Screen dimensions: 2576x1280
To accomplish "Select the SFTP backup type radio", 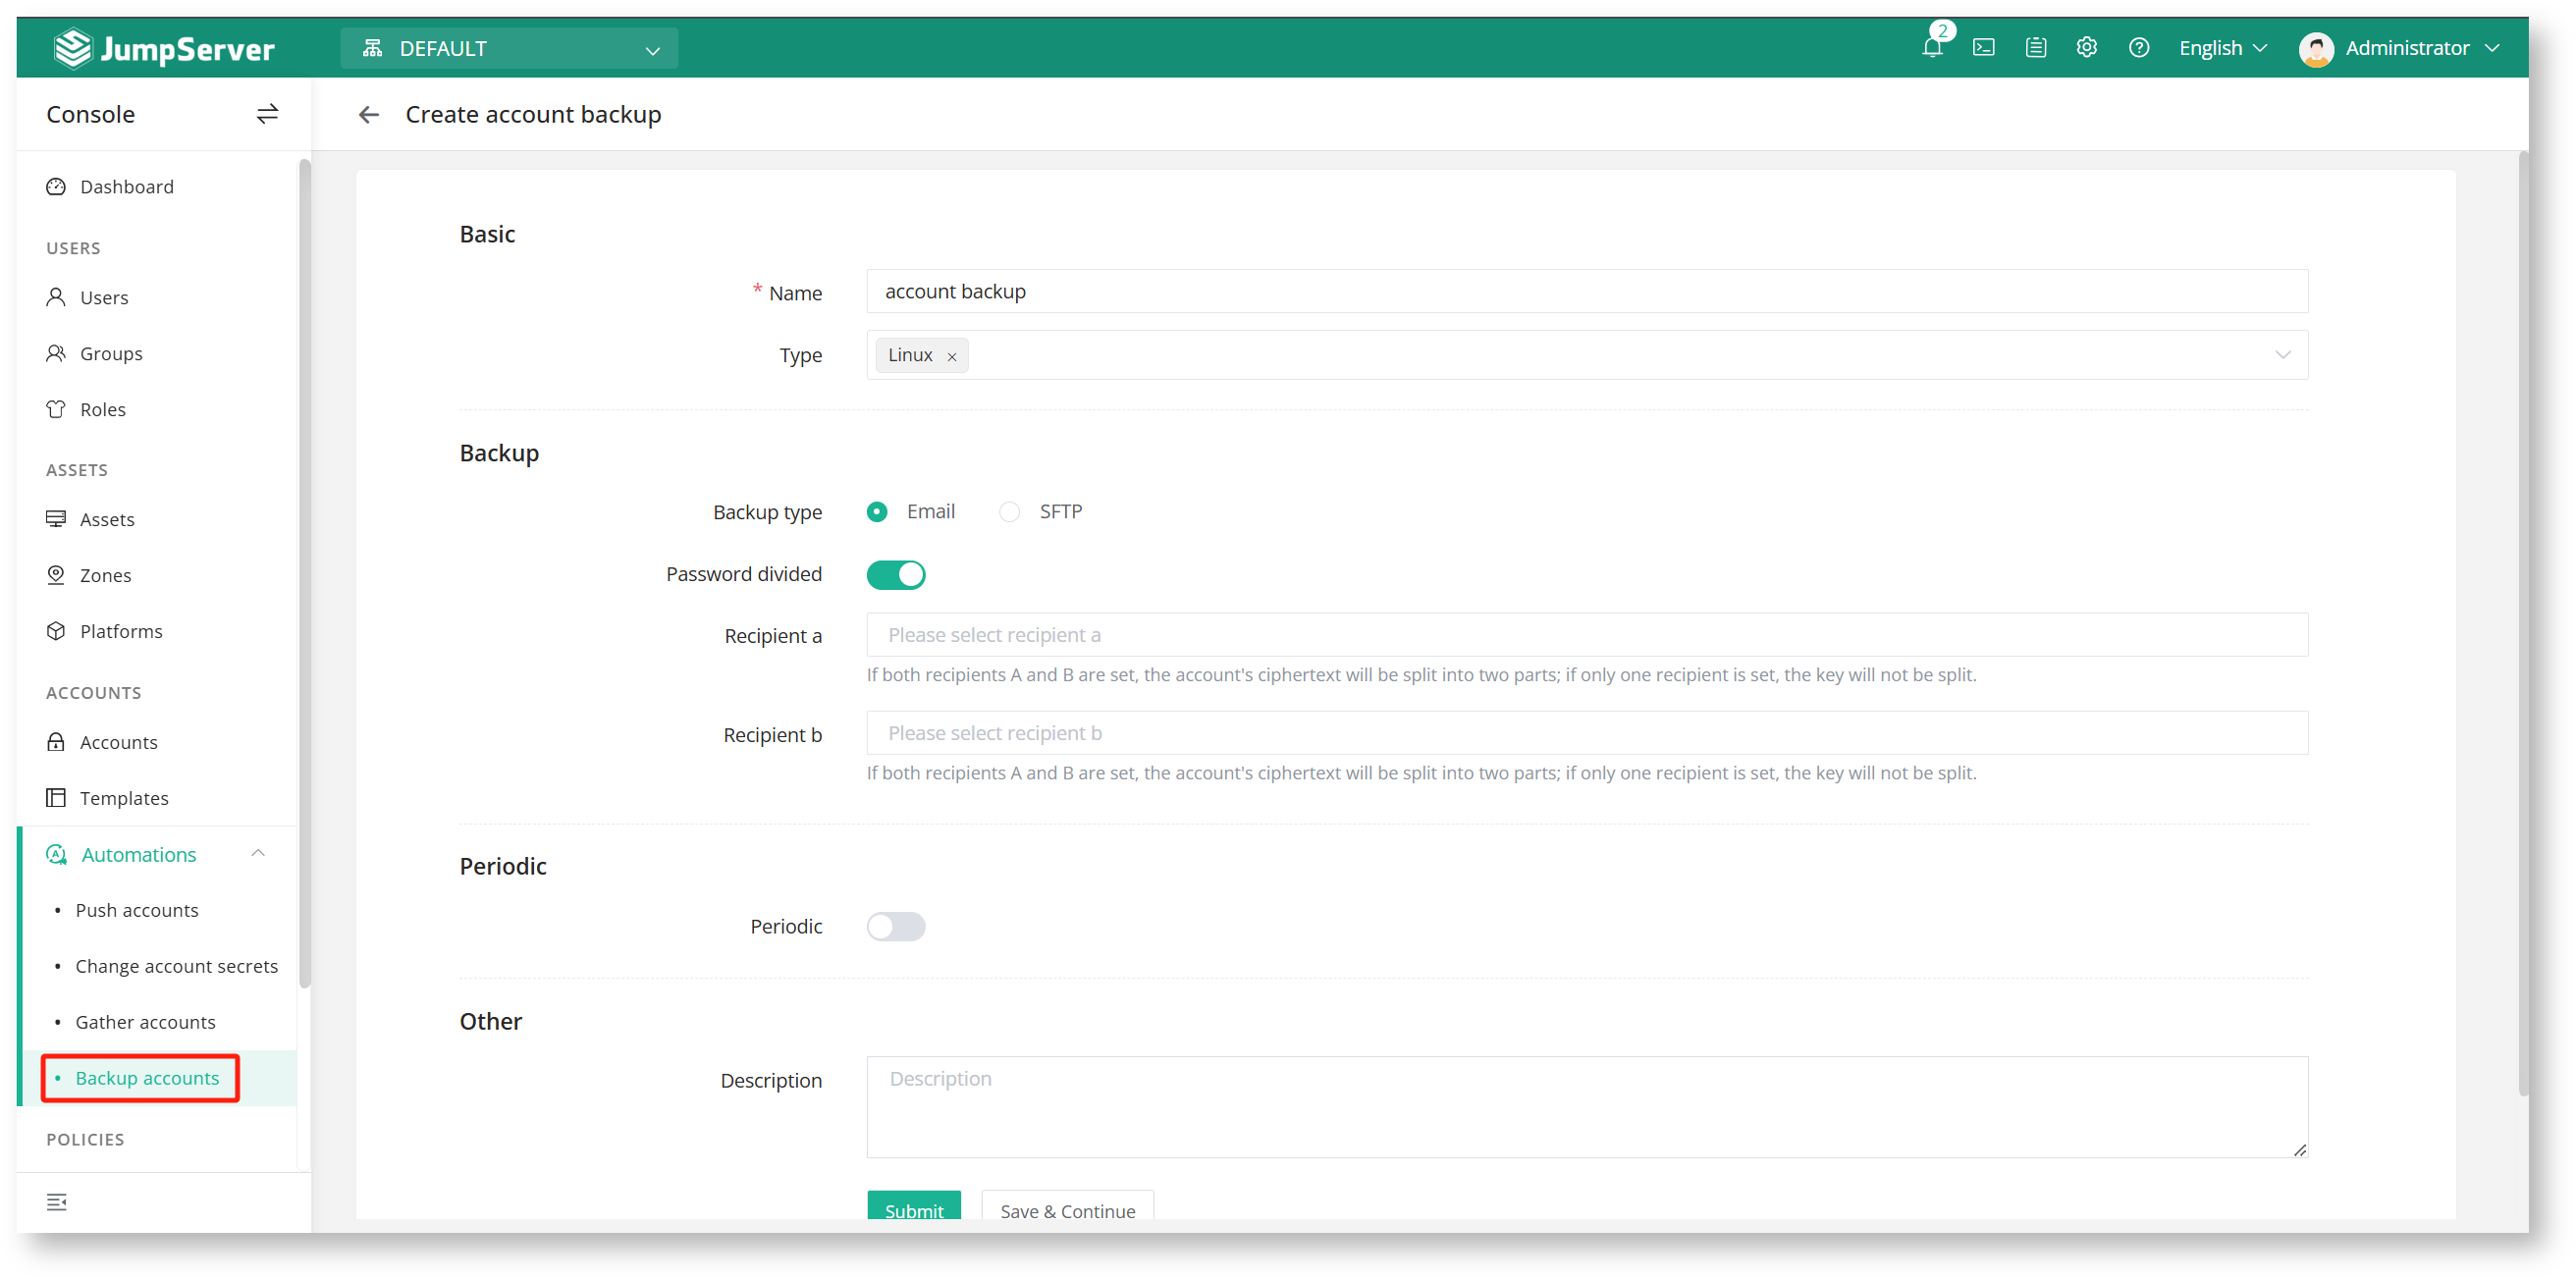I will [x=1010, y=512].
